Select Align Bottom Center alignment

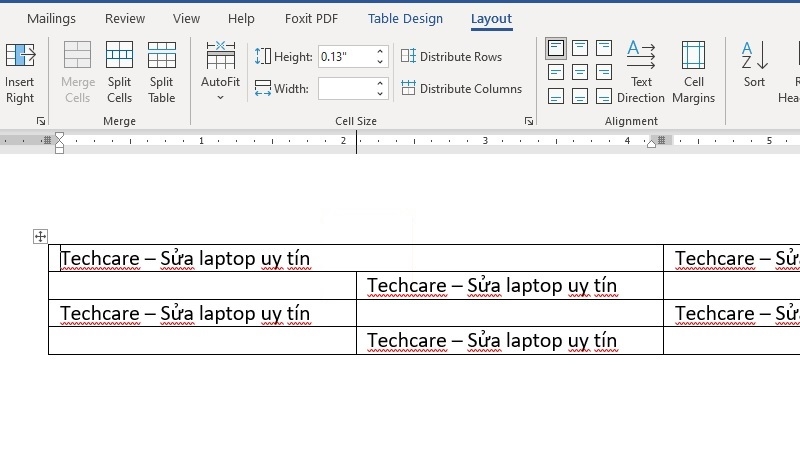click(x=580, y=96)
